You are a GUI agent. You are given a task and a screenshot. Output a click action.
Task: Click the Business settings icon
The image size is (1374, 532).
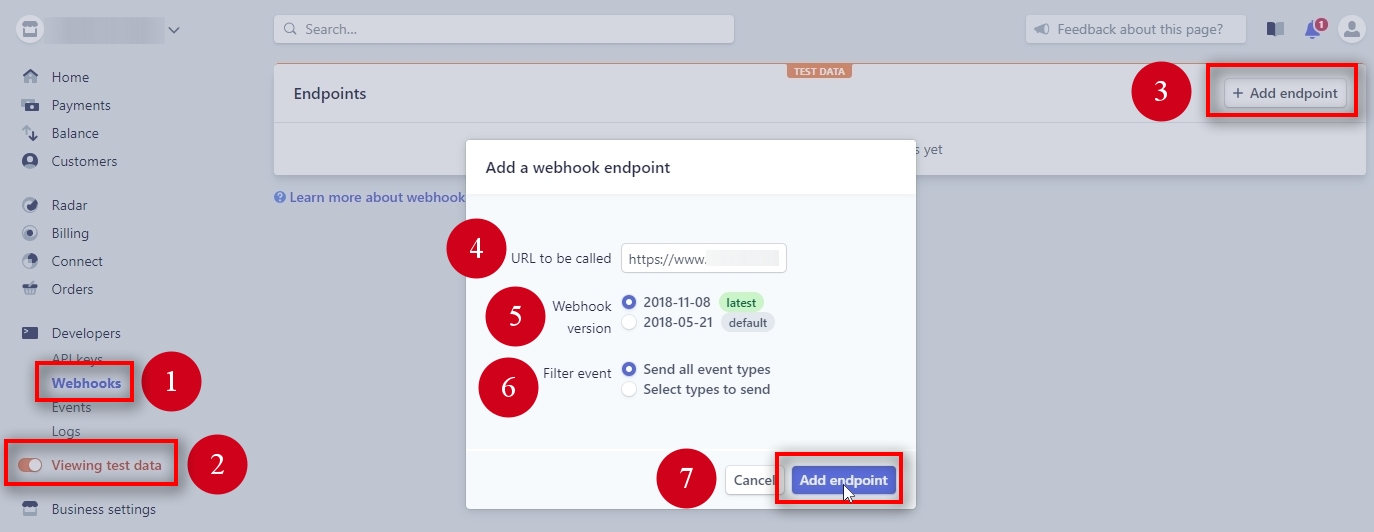click(x=30, y=509)
